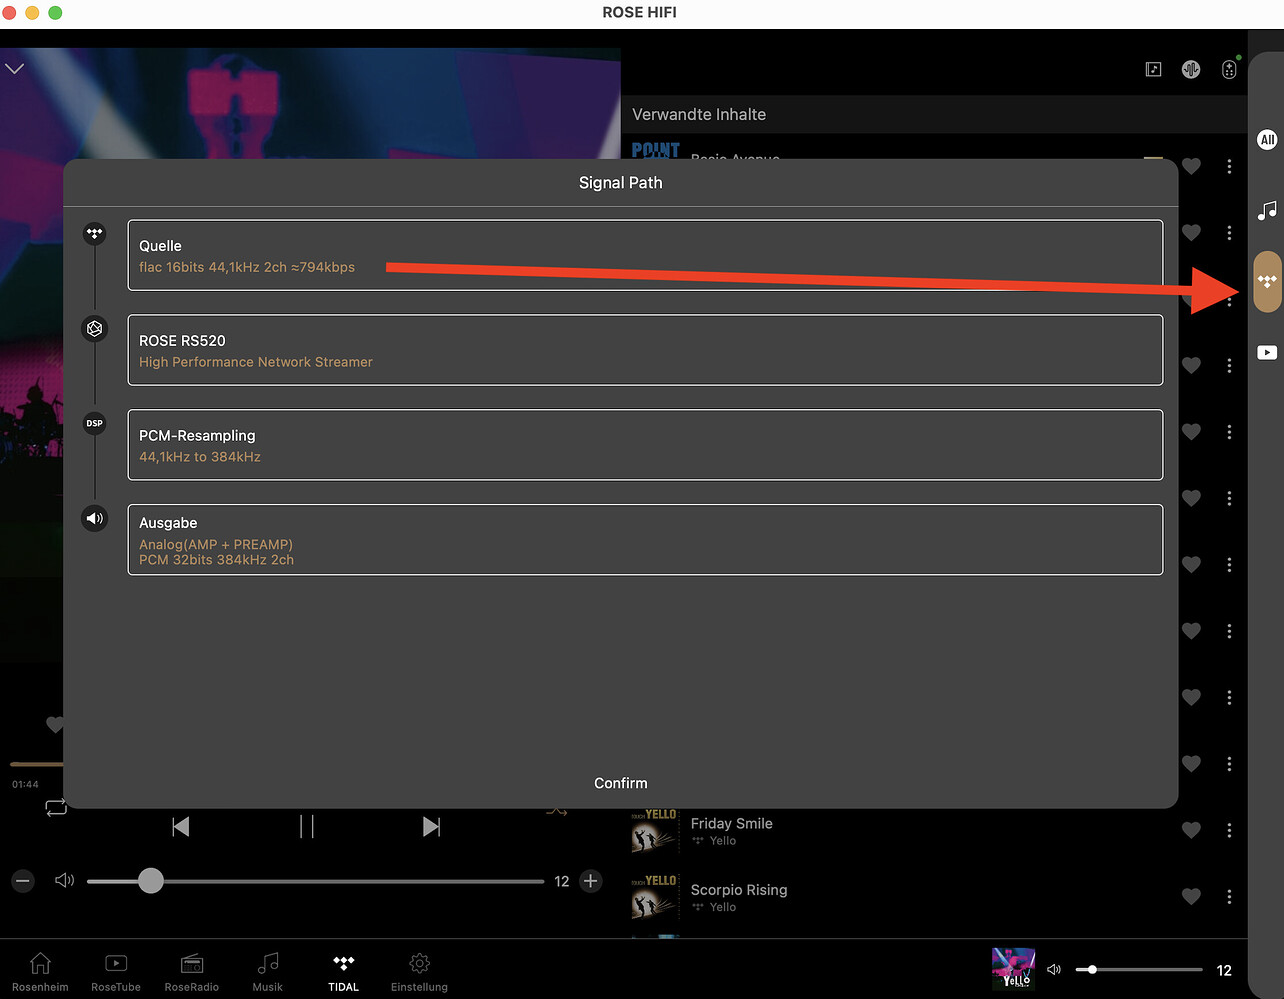
Task: Click 'Analog(AMP + PREAMP)' output text
Action: (x=216, y=544)
